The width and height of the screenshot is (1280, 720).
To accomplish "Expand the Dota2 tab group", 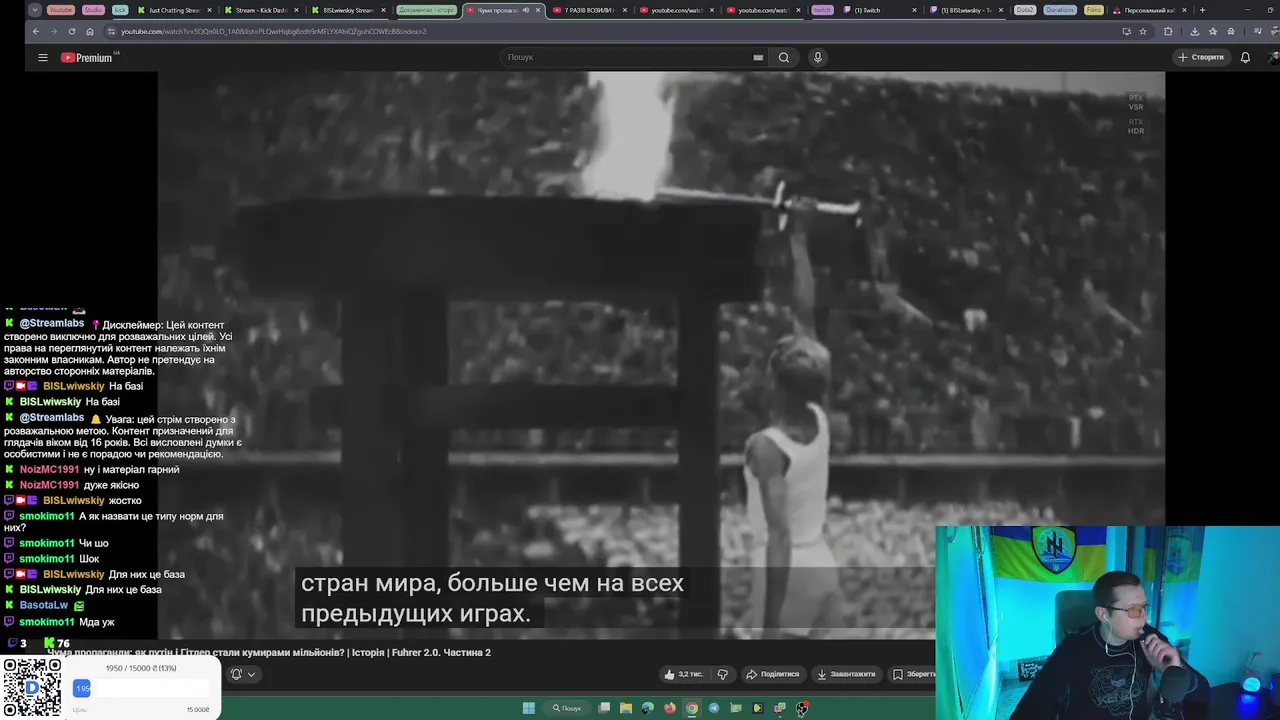I will point(1025,10).
